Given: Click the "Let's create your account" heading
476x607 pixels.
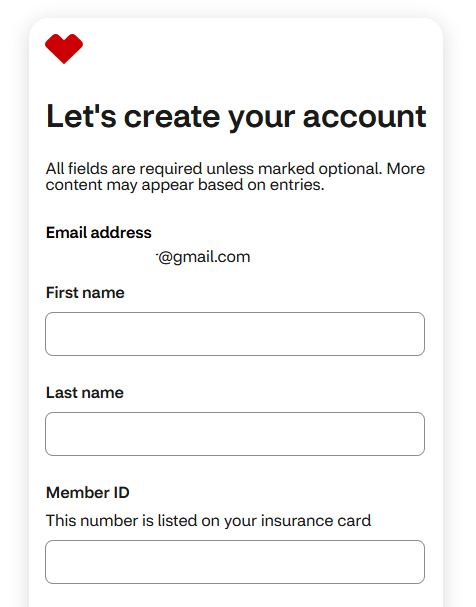Looking at the screenshot, I should (236, 116).
